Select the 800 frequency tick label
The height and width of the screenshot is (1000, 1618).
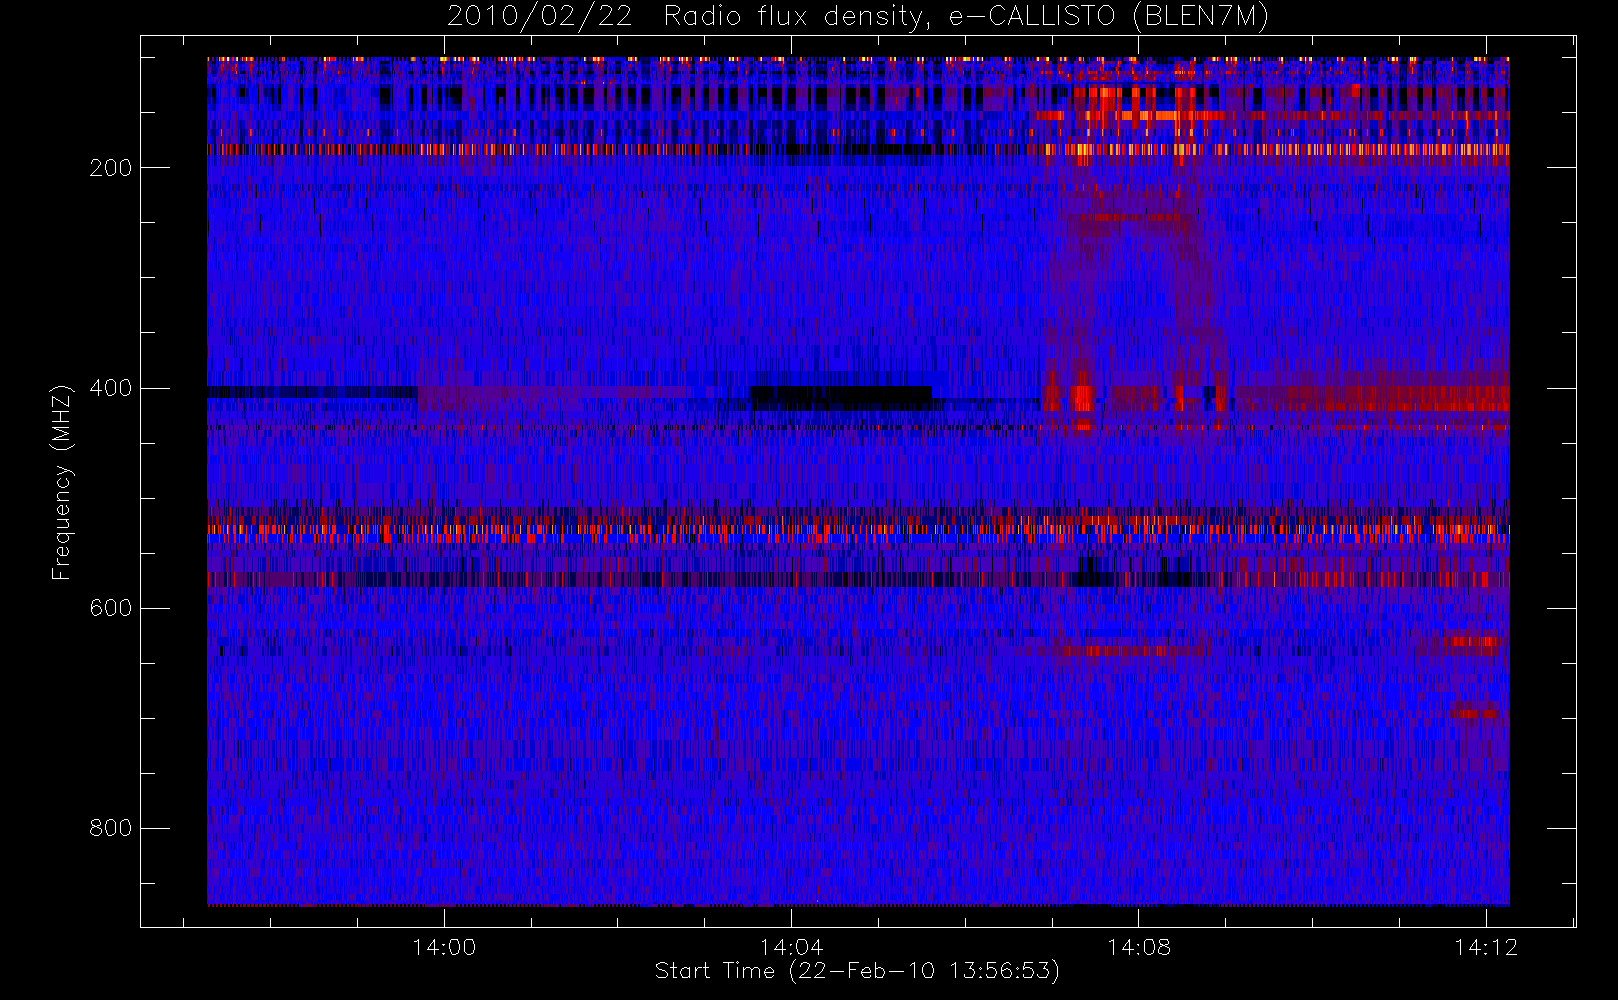click(x=110, y=828)
